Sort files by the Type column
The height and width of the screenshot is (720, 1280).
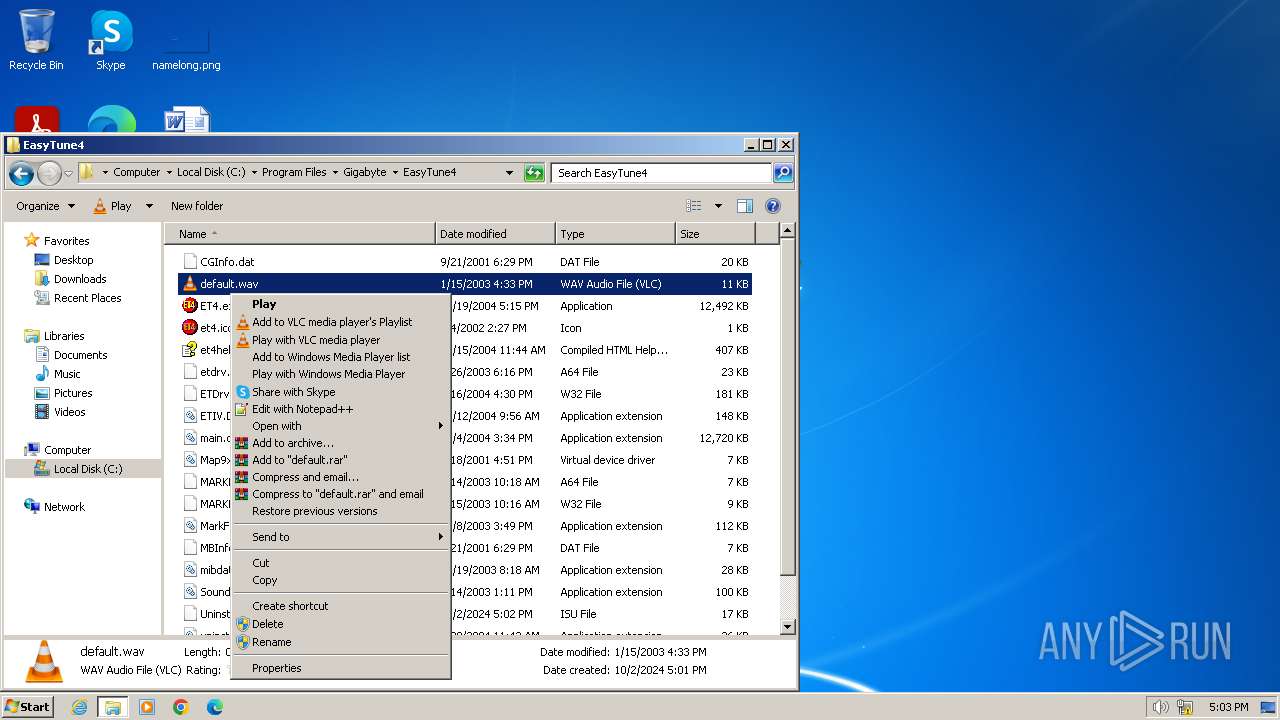click(615, 234)
